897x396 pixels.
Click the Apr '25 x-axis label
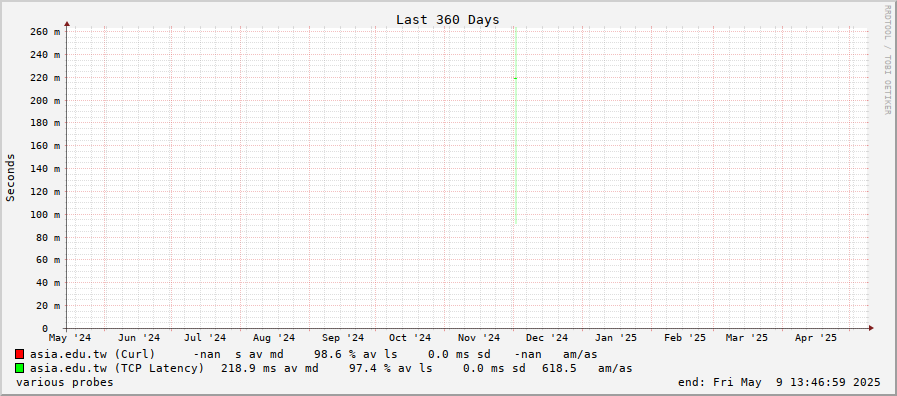point(816,338)
